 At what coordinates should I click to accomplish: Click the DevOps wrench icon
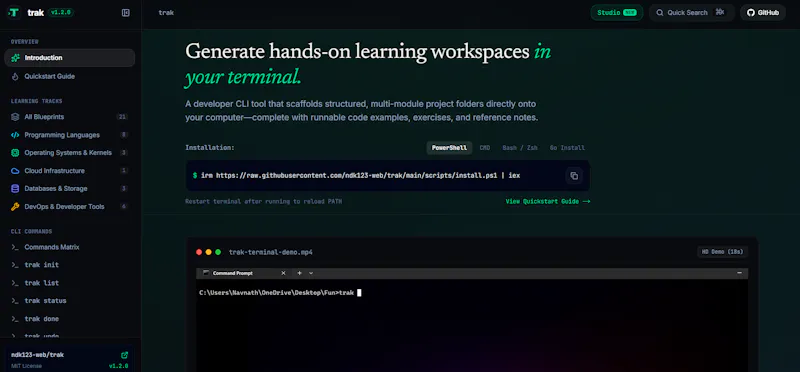[15, 207]
